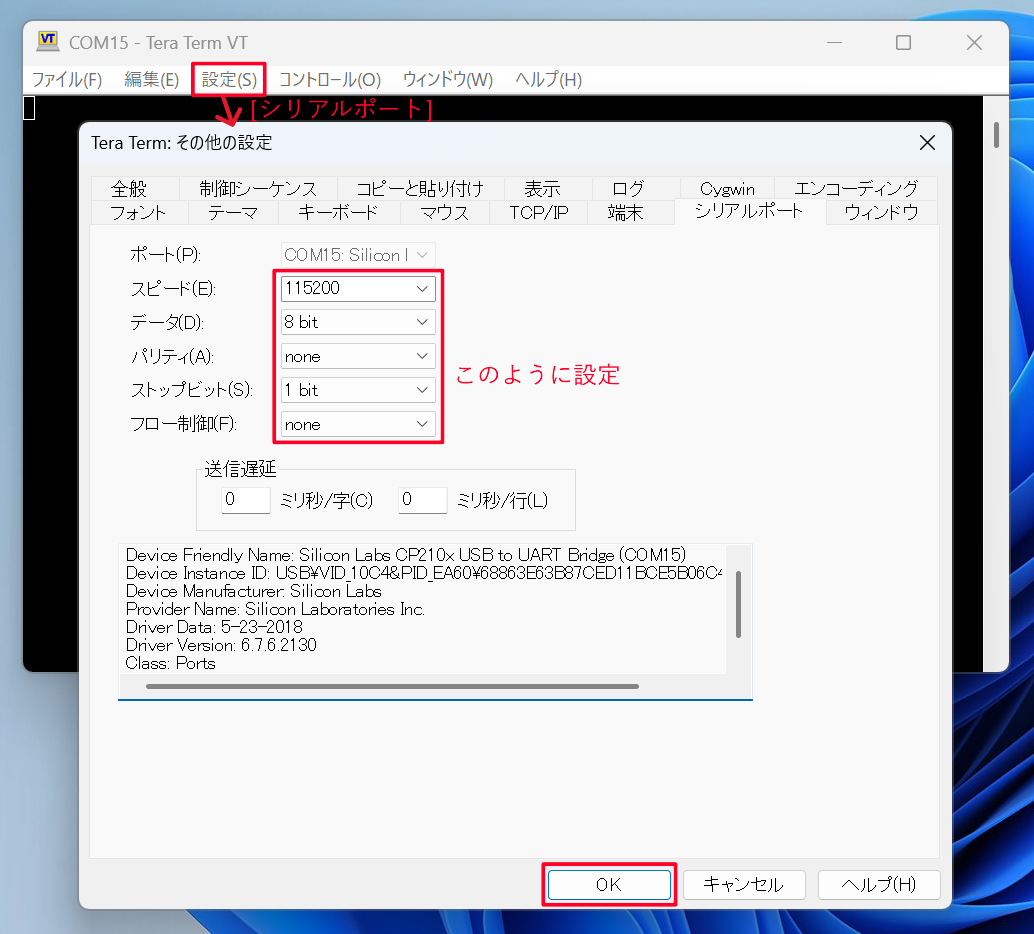The width and height of the screenshot is (1034, 934).
Task: Click the OK button
Action: point(609,885)
